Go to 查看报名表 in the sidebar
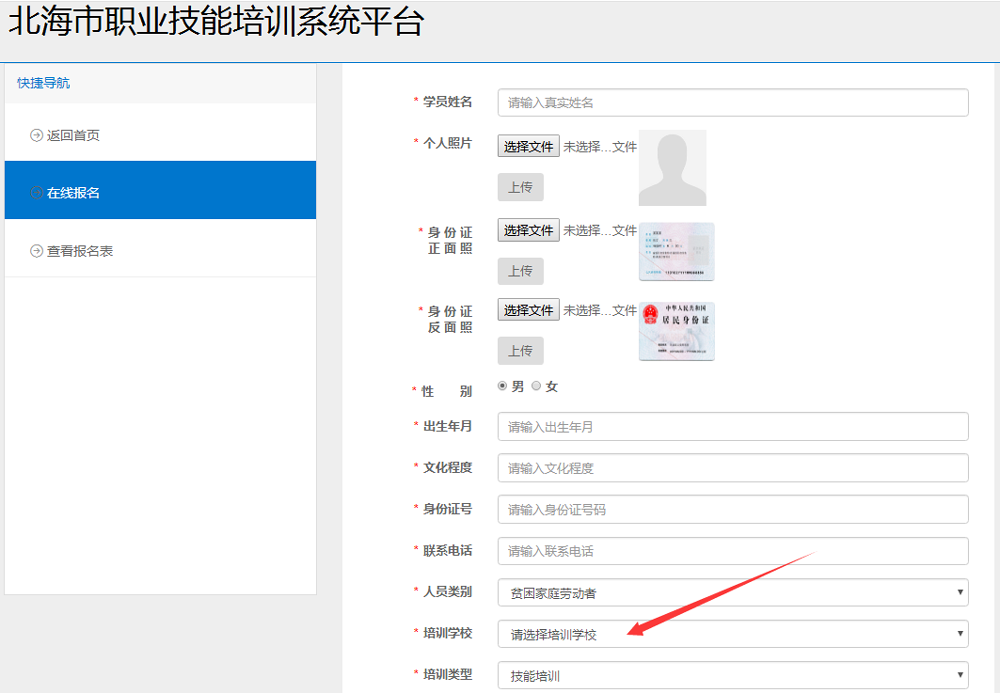This screenshot has width=1000, height=693. click(80, 251)
